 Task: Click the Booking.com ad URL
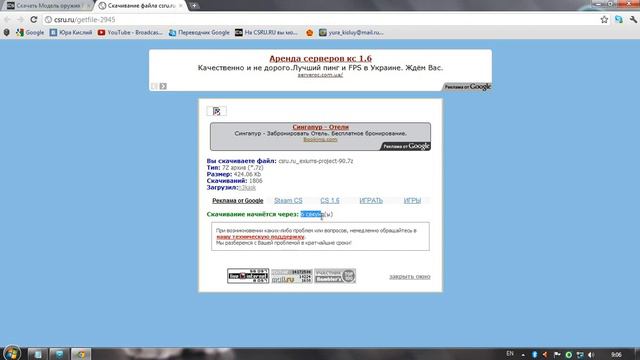tap(320, 139)
